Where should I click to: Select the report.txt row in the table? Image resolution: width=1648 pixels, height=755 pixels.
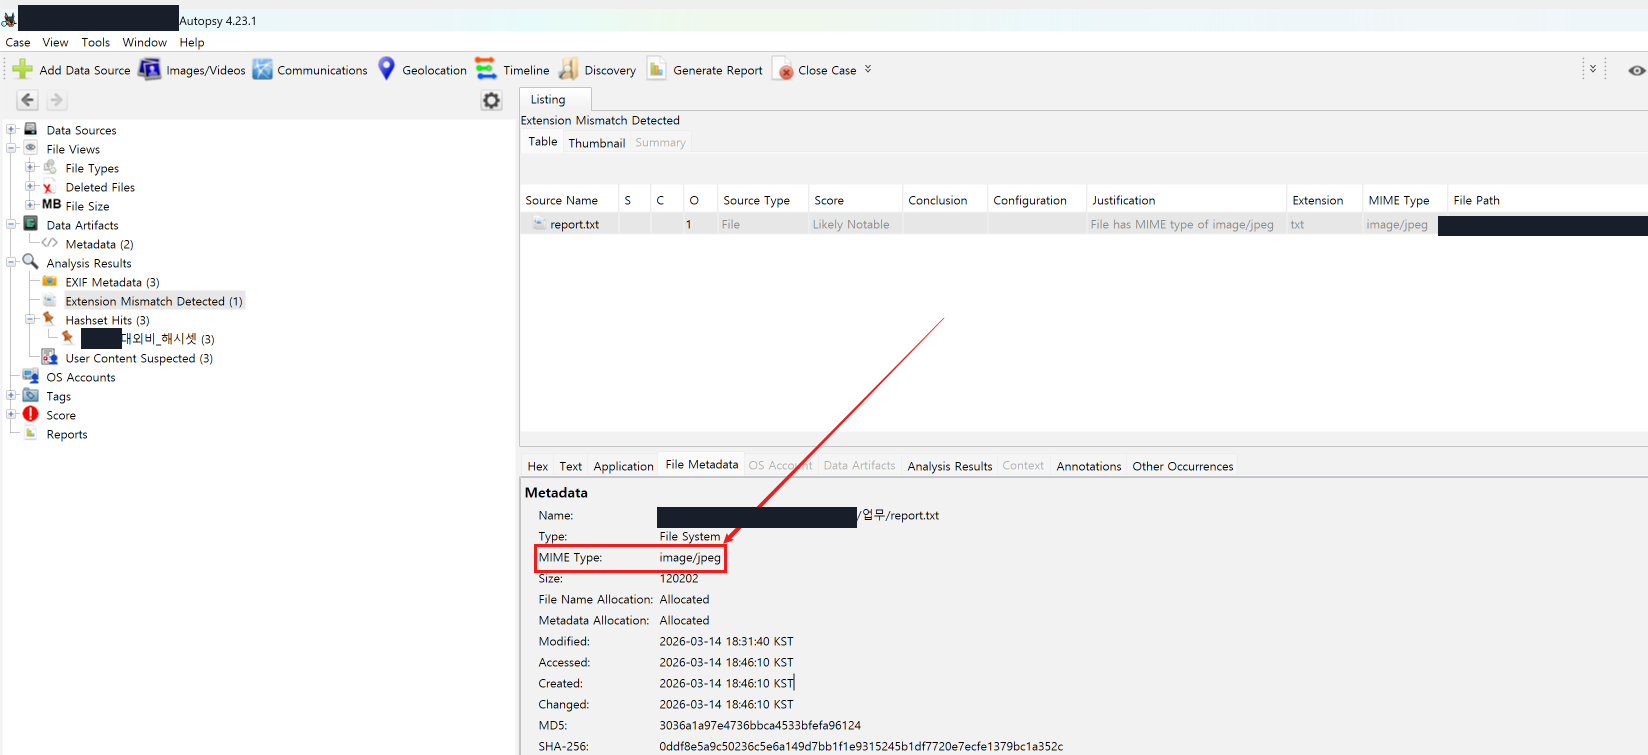1084,224
